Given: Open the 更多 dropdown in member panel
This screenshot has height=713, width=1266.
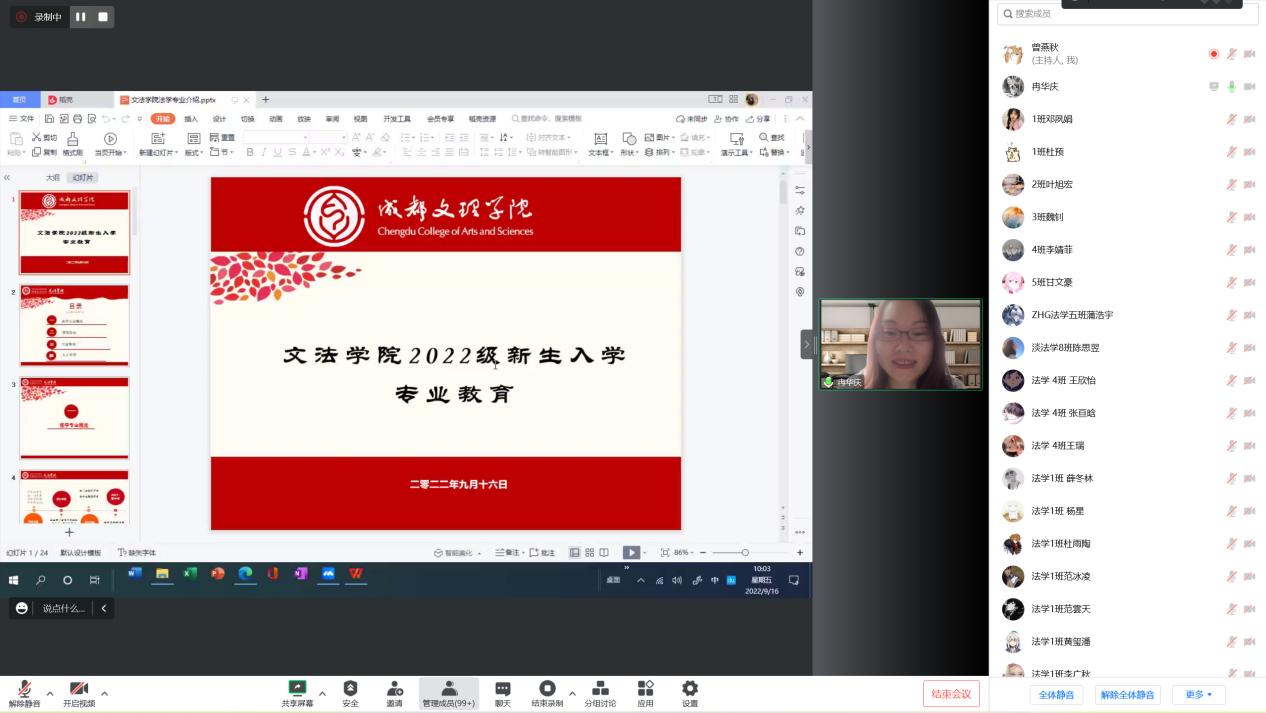Looking at the screenshot, I should [1198, 695].
